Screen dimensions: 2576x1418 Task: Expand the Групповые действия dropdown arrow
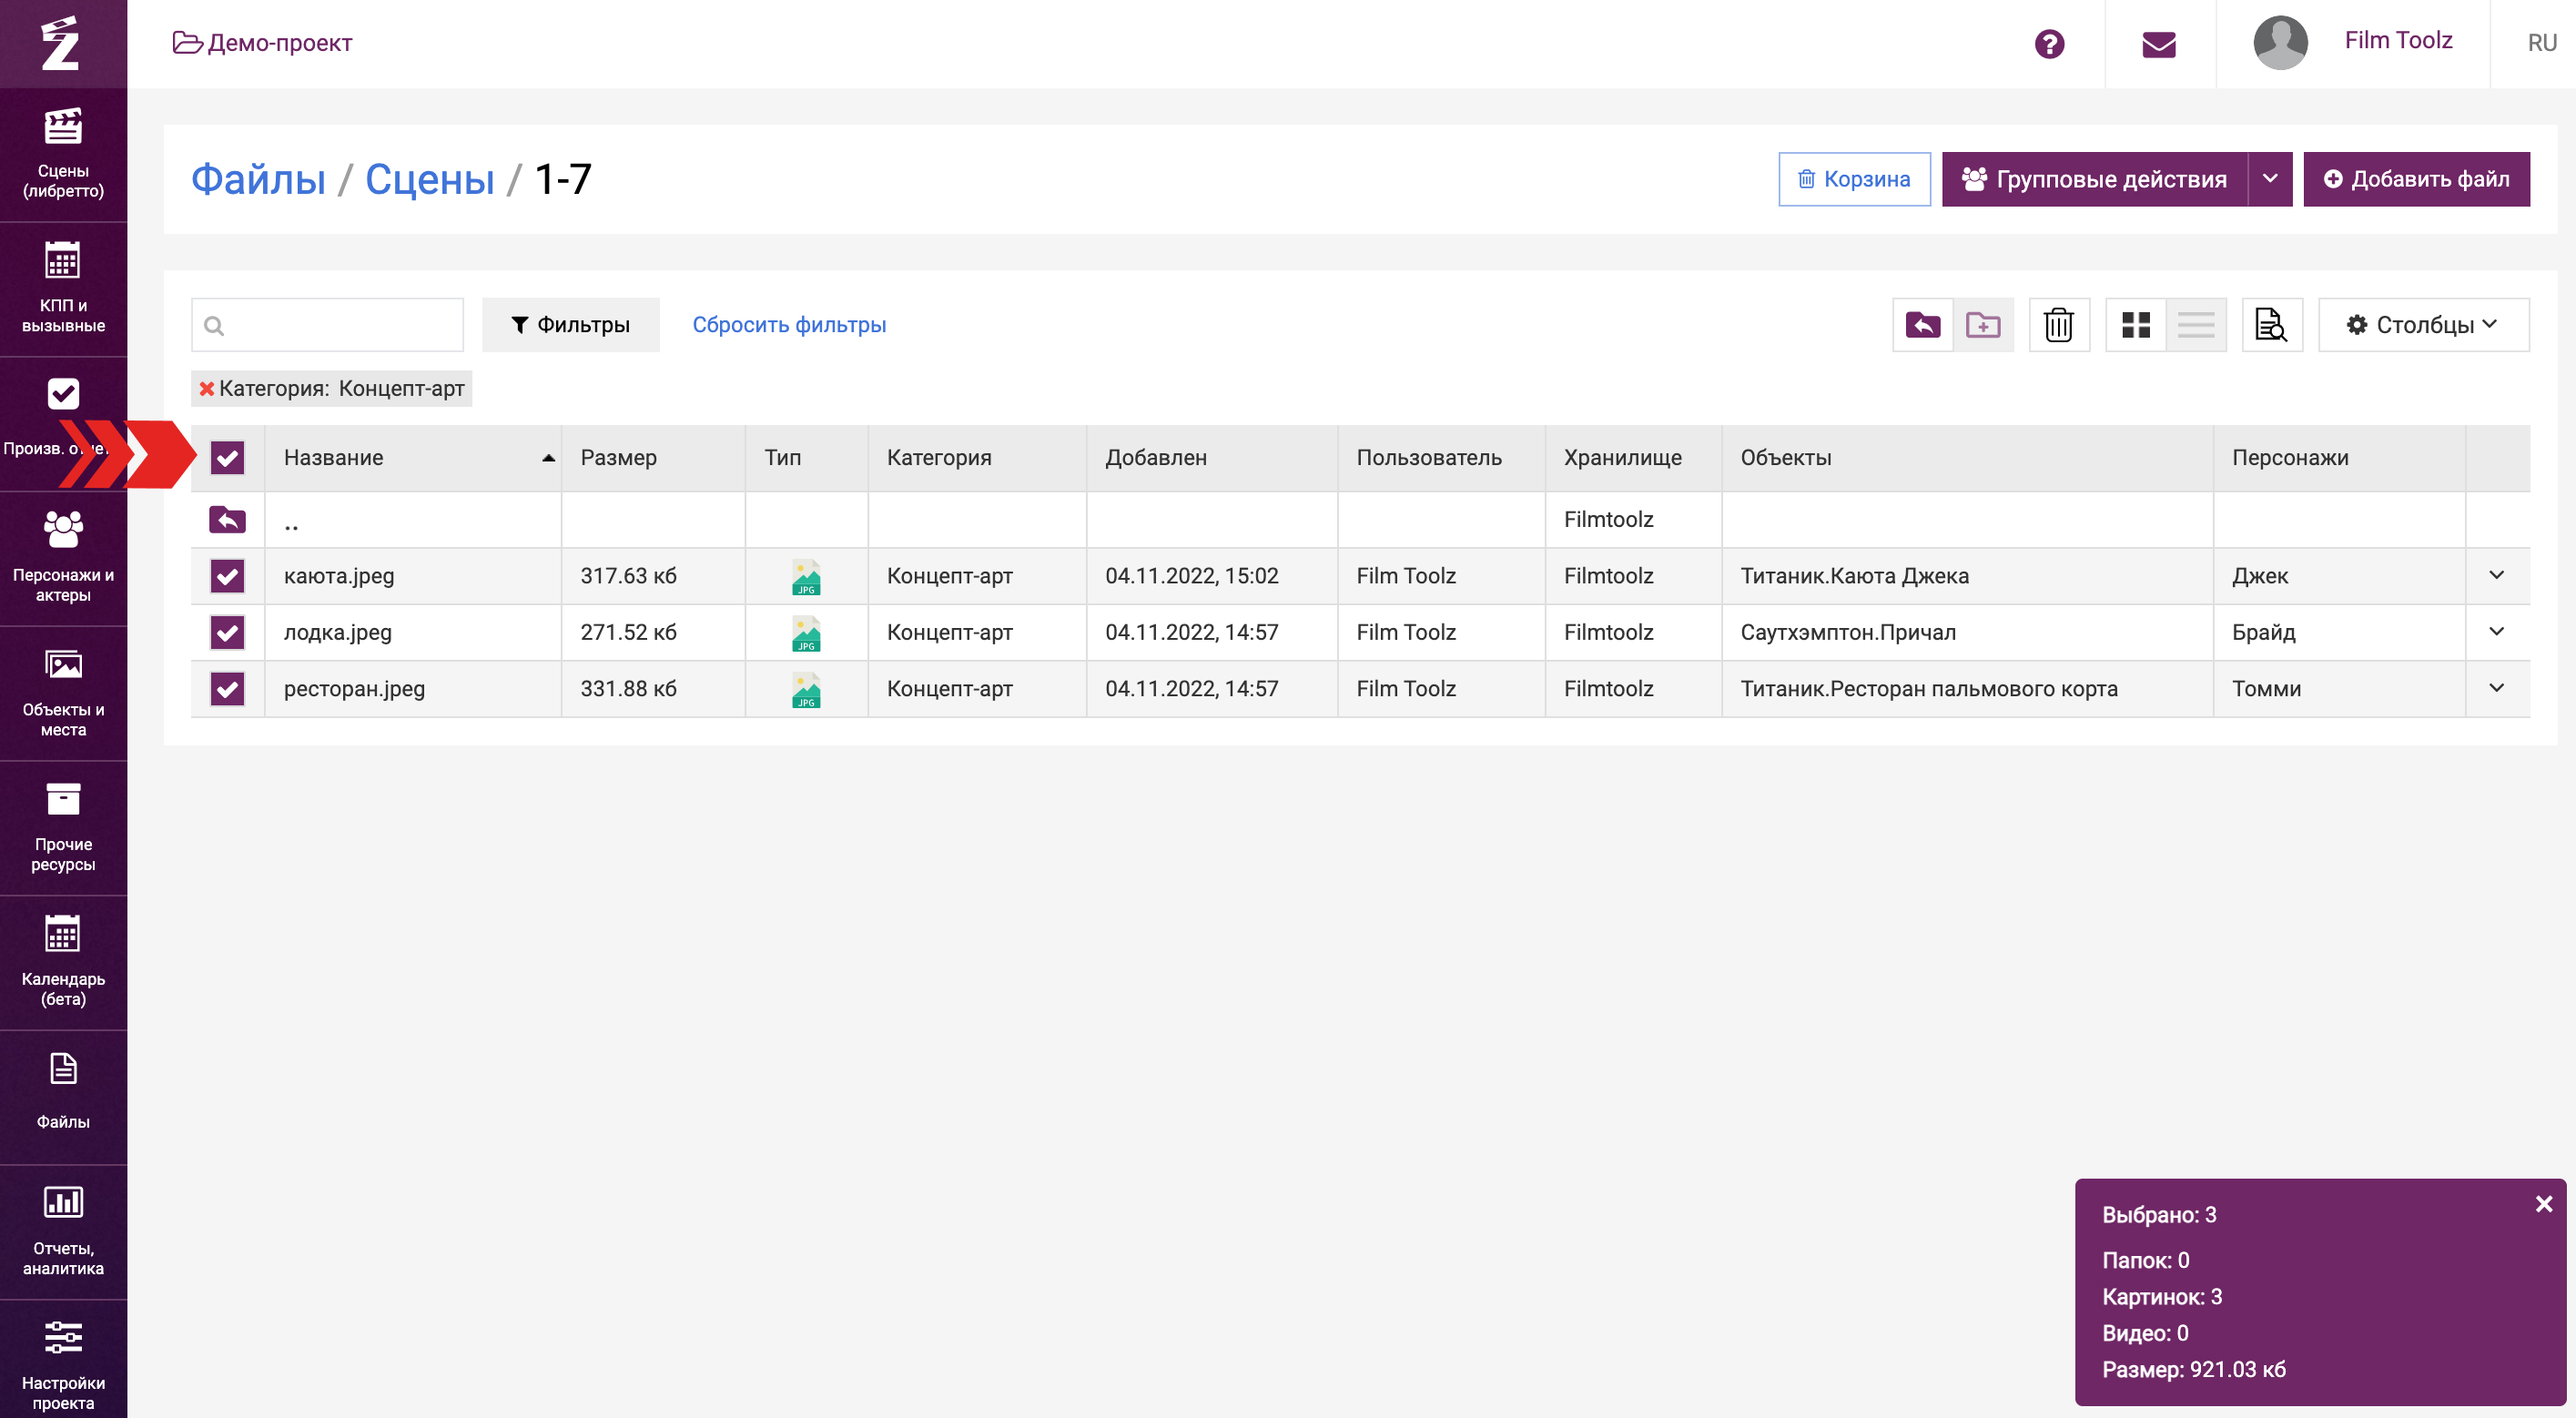2270,179
